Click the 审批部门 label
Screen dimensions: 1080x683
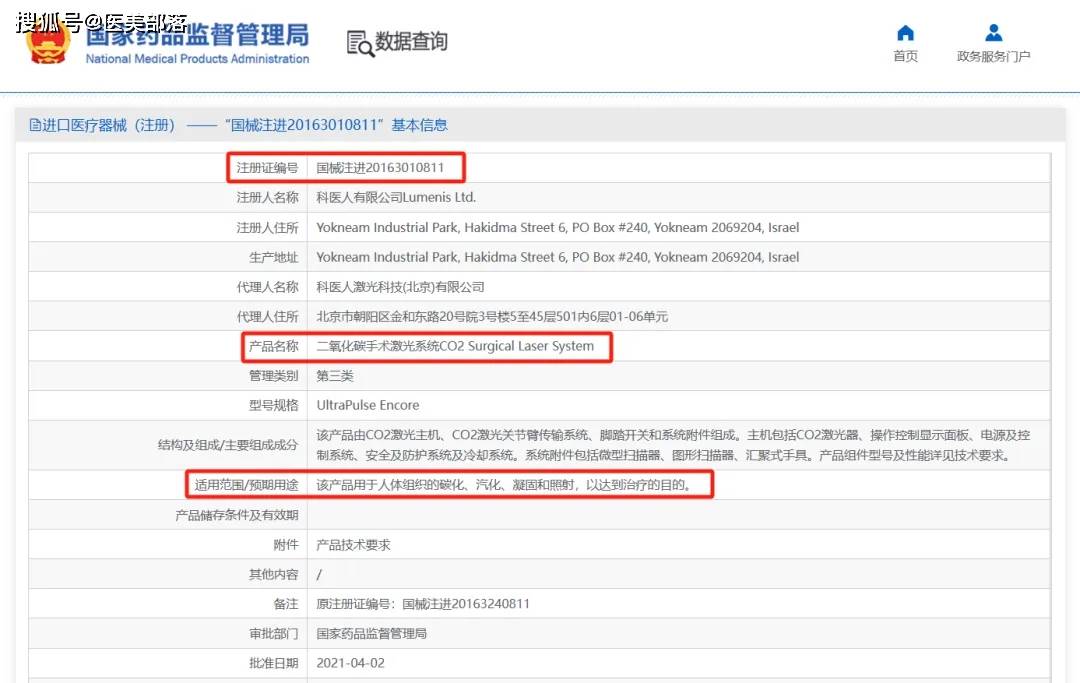tap(273, 633)
